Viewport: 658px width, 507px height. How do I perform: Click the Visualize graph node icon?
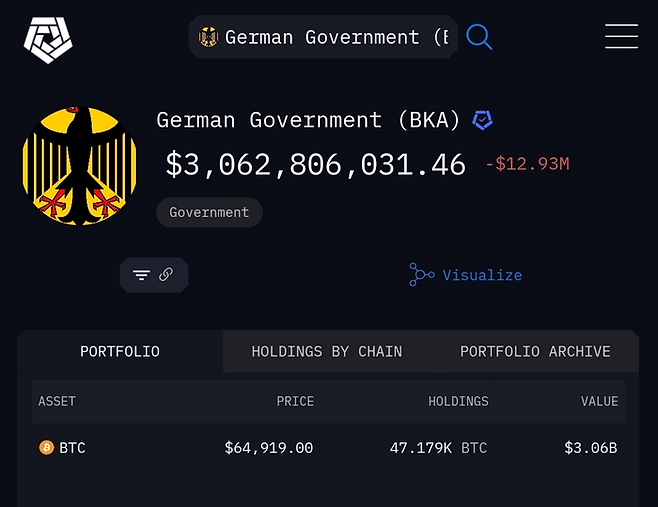click(421, 275)
